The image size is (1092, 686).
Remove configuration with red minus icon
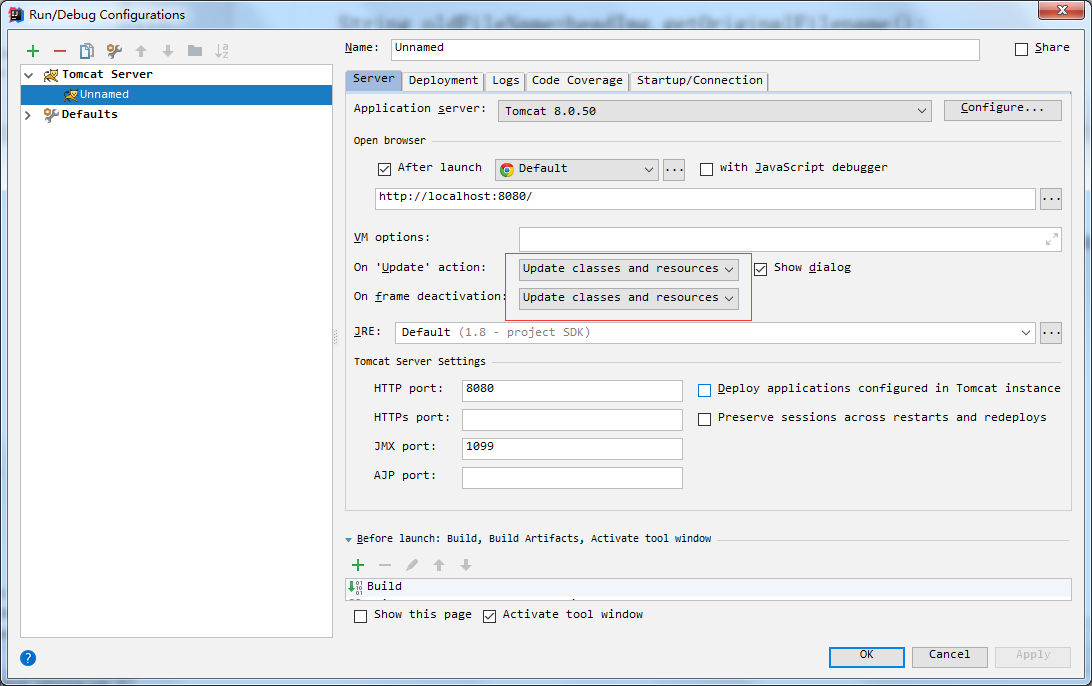(60, 51)
